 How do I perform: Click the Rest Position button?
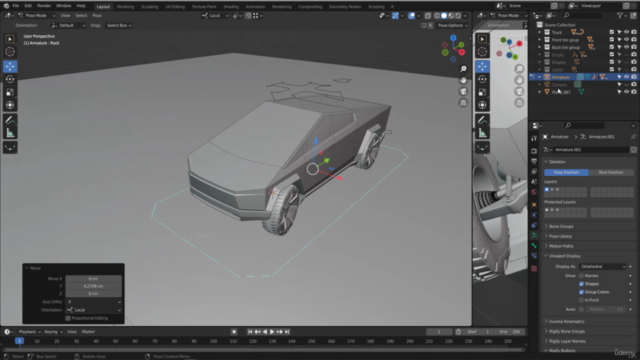[611, 172]
